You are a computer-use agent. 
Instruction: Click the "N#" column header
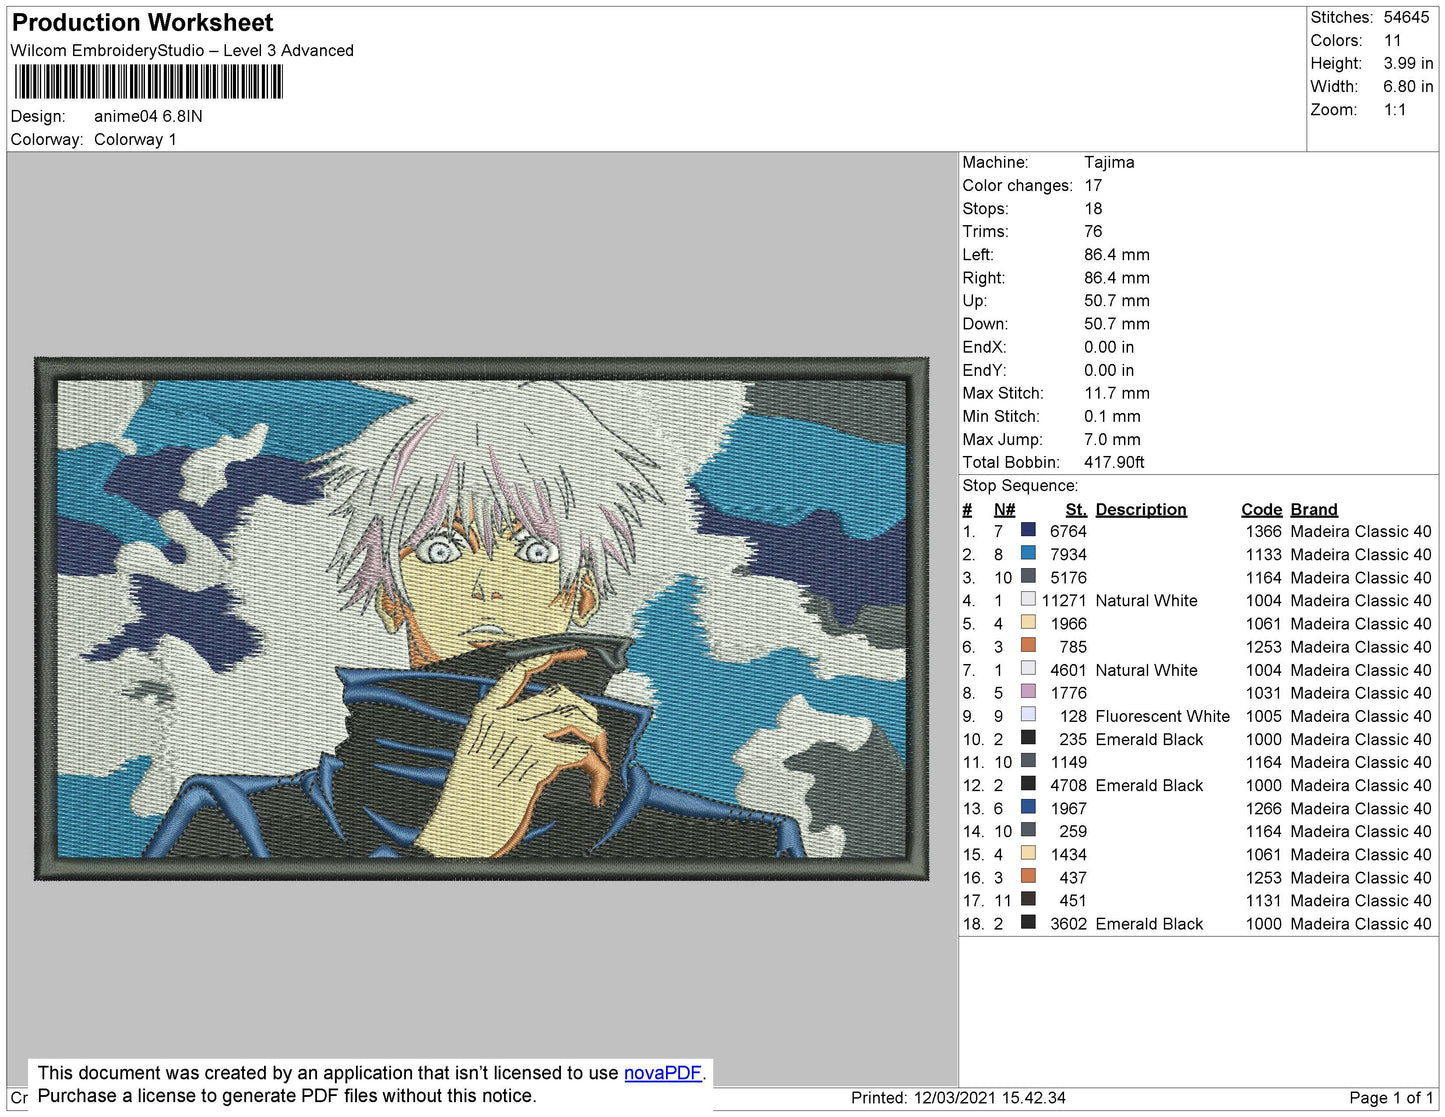click(1004, 510)
